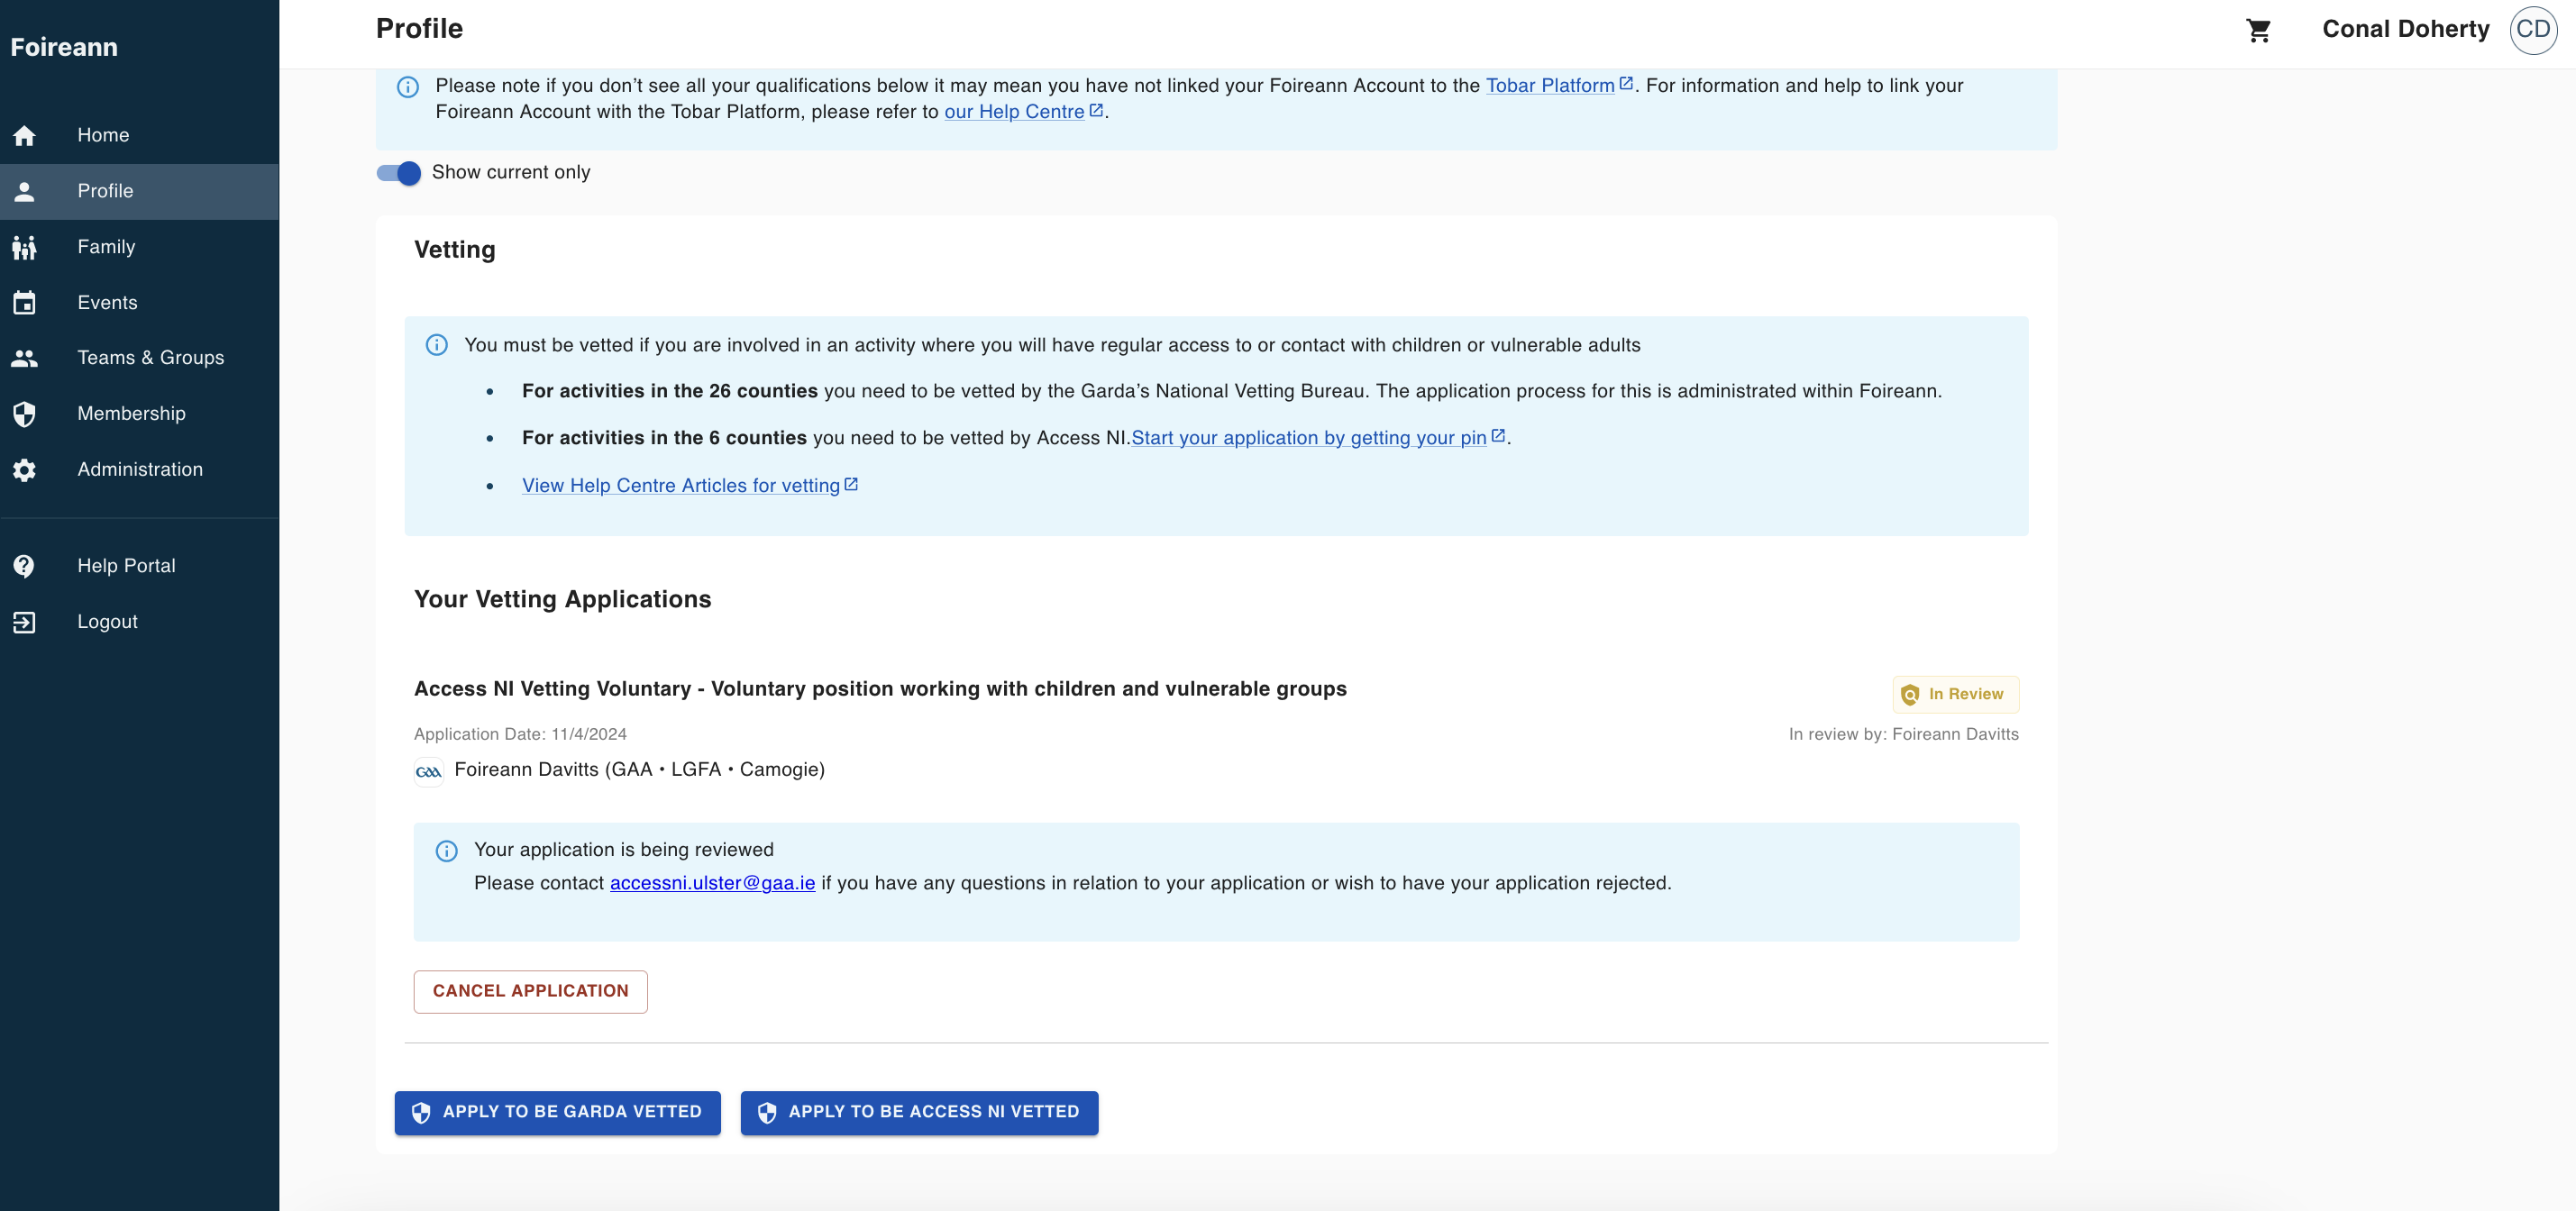Screen dimensions: 2576x1211
Task: Click the Profile person icon in sidebar
Action: (24, 191)
